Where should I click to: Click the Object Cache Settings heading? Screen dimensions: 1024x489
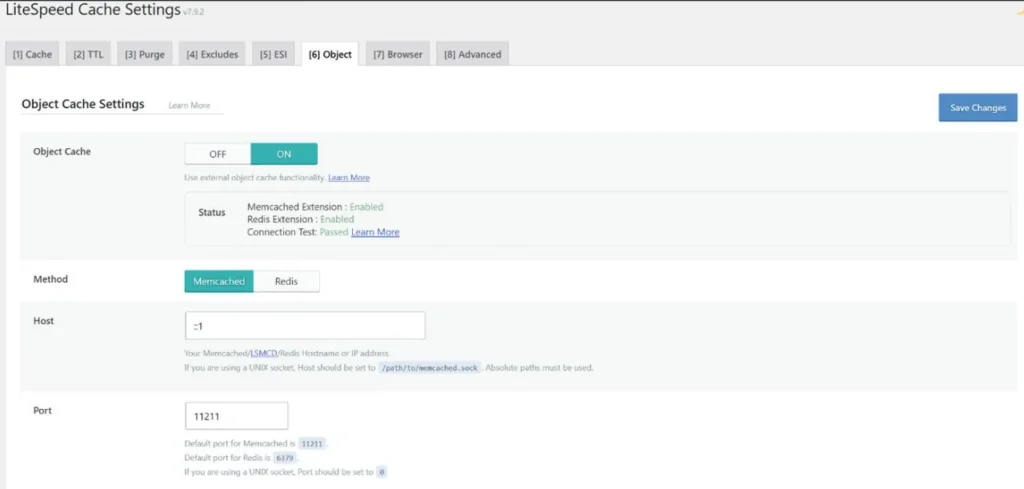83,104
